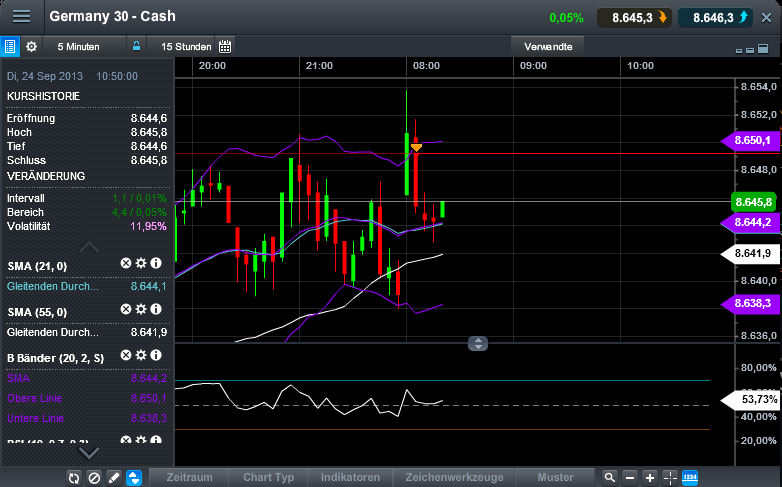Click the orange order marker on chart
The height and width of the screenshot is (487, 782).
tap(416, 147)
